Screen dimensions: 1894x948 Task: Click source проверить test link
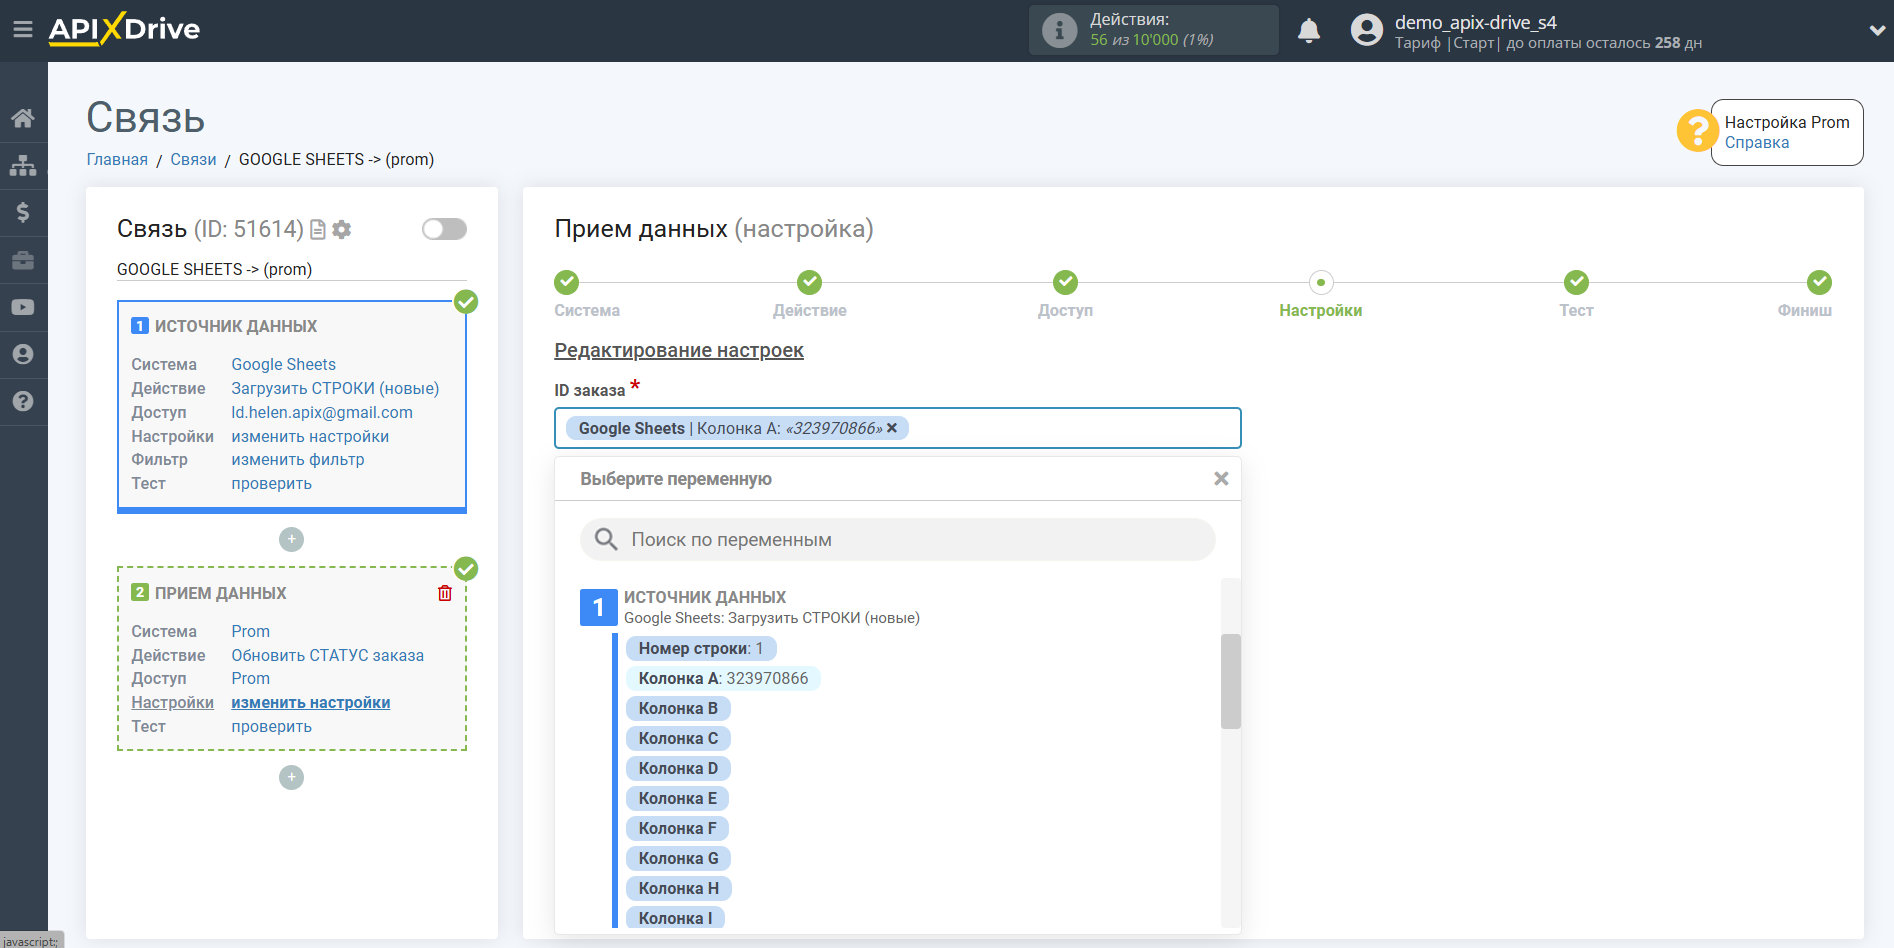pyautogui.click(x=271, y=483)
